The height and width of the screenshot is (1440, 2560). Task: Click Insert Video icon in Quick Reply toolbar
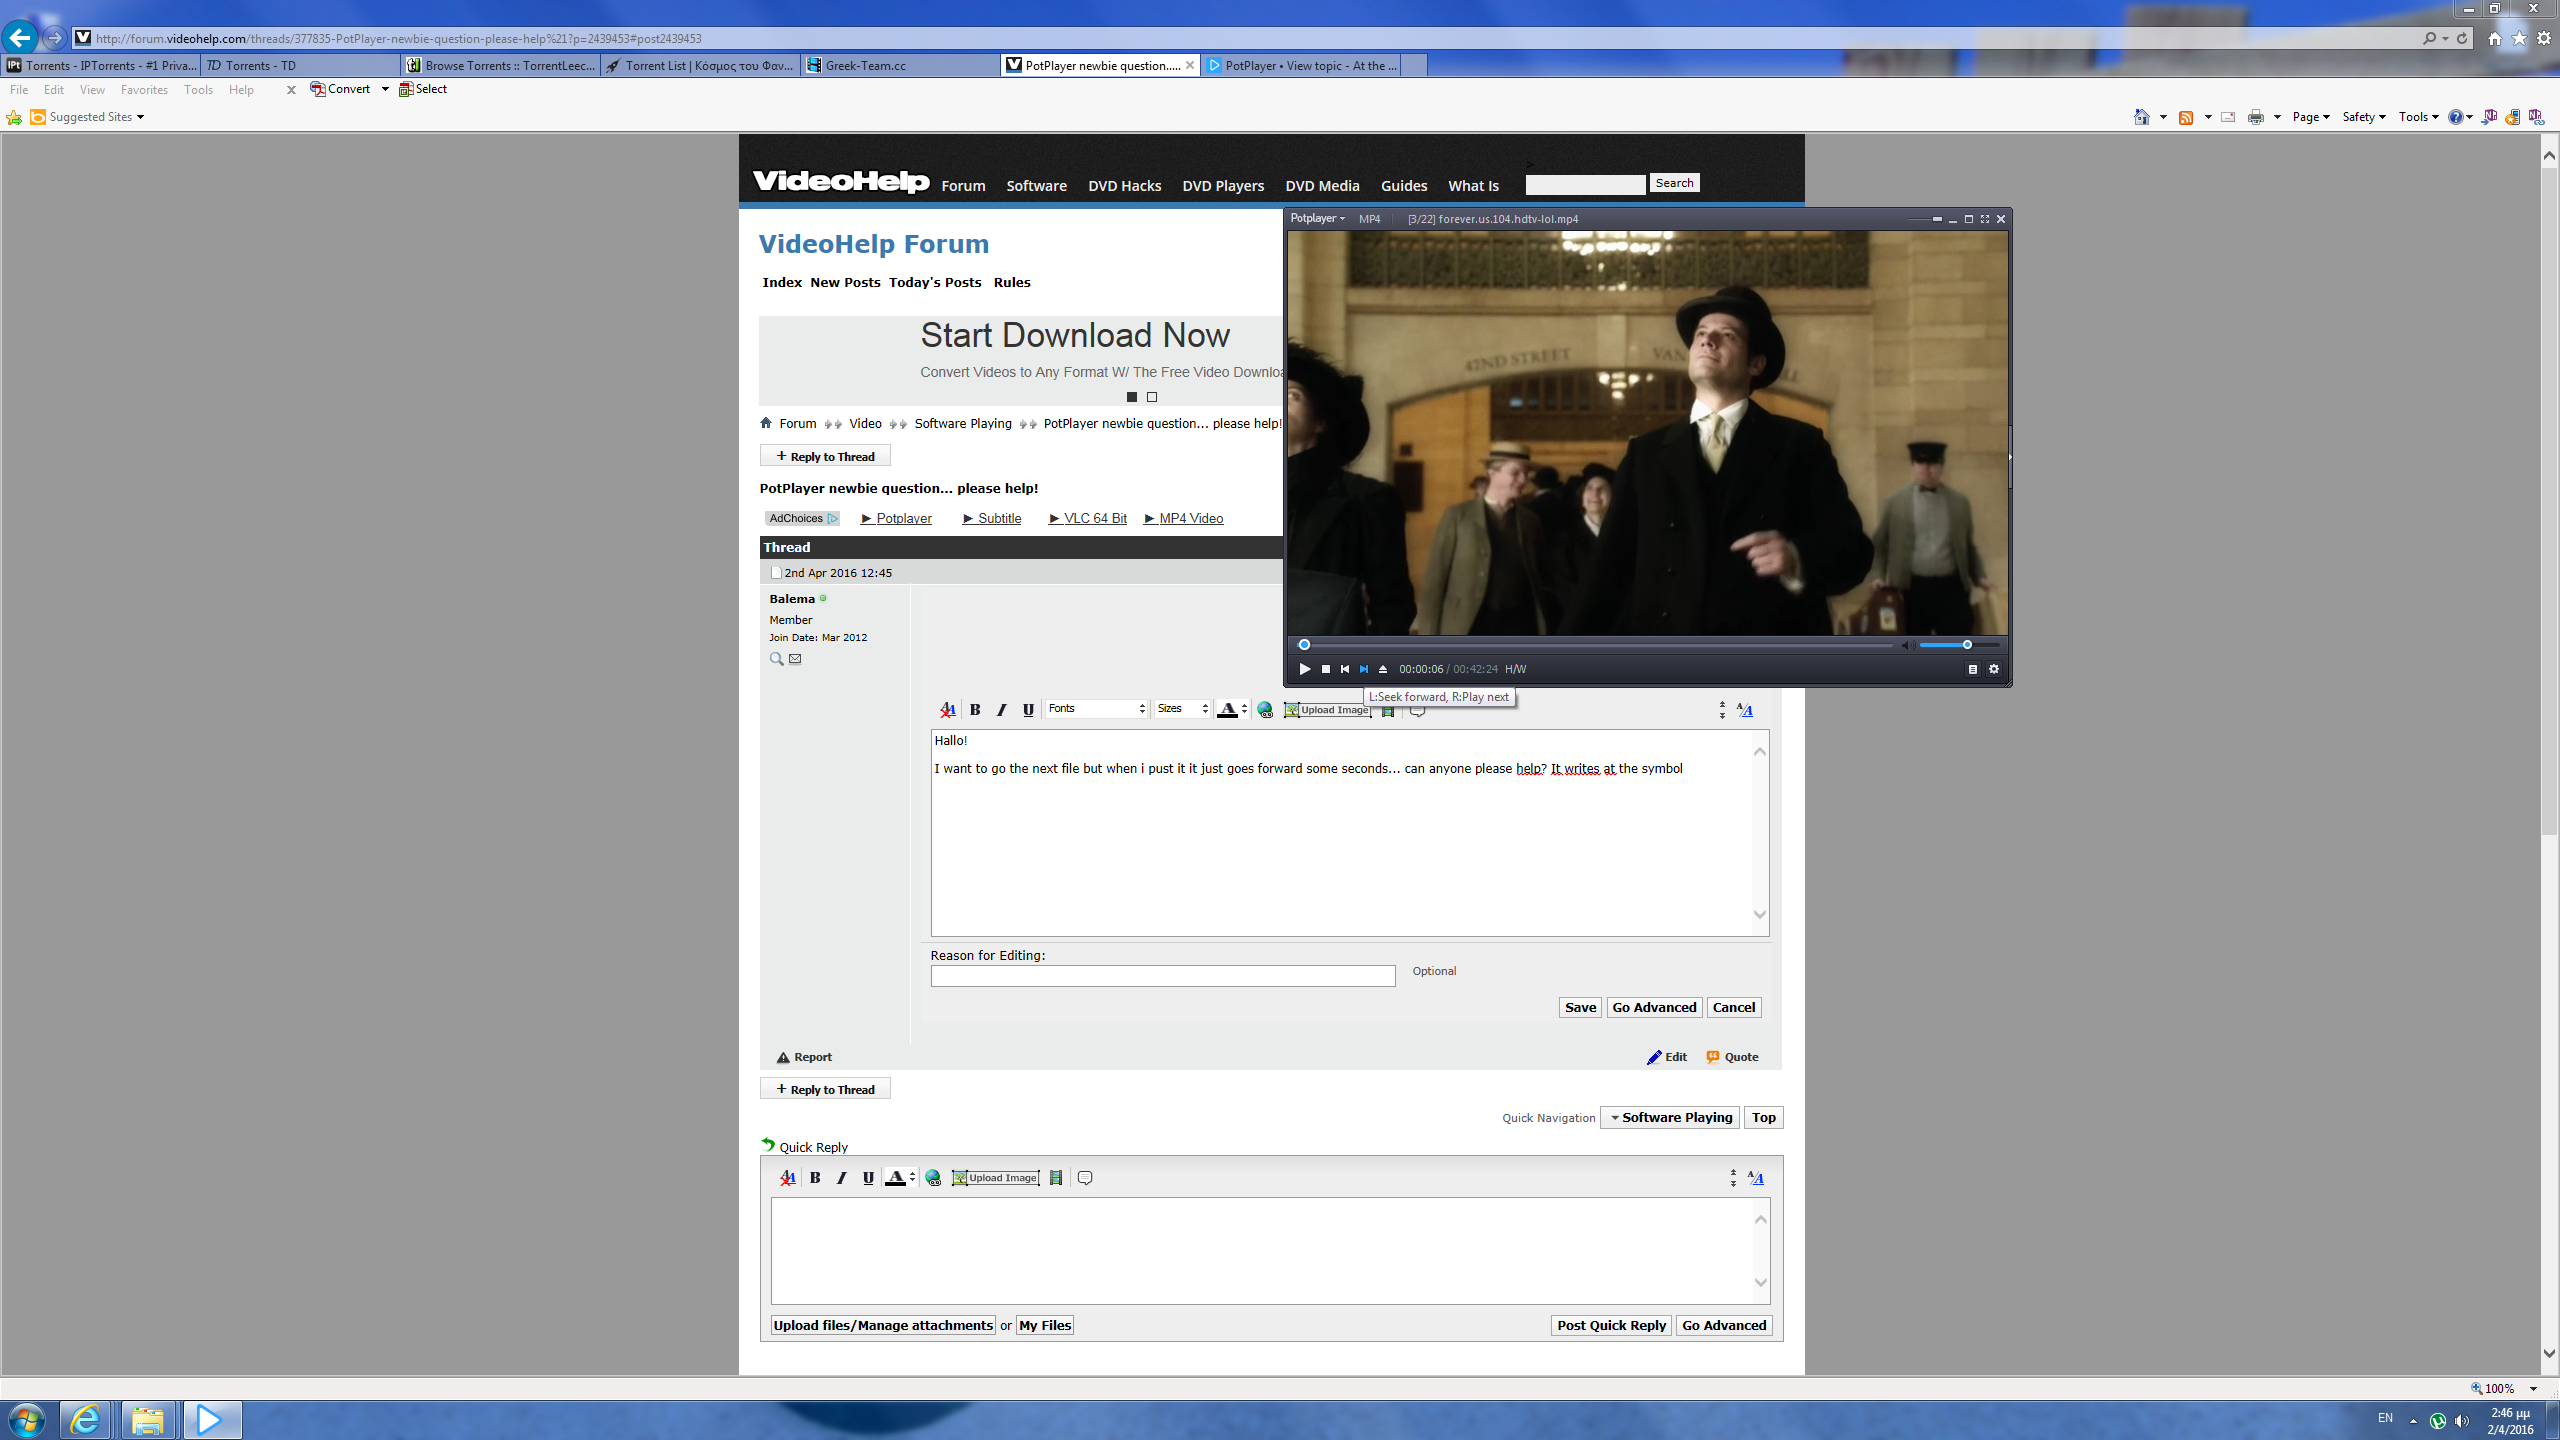[x=1056, y=1178]
